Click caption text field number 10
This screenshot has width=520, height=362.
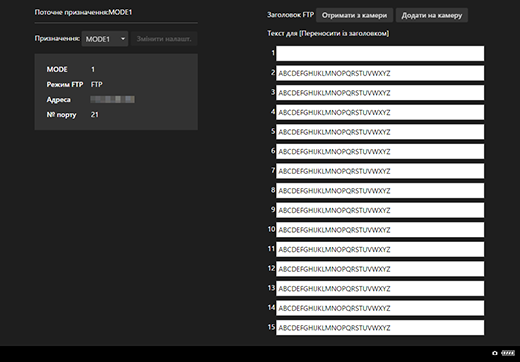[x=380, y=230]
